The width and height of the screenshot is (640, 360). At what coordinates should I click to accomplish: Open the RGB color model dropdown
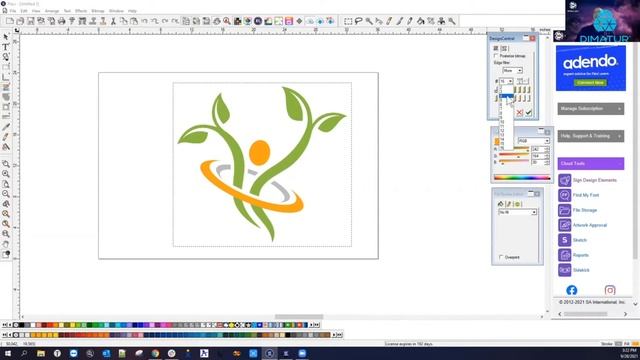534,141
